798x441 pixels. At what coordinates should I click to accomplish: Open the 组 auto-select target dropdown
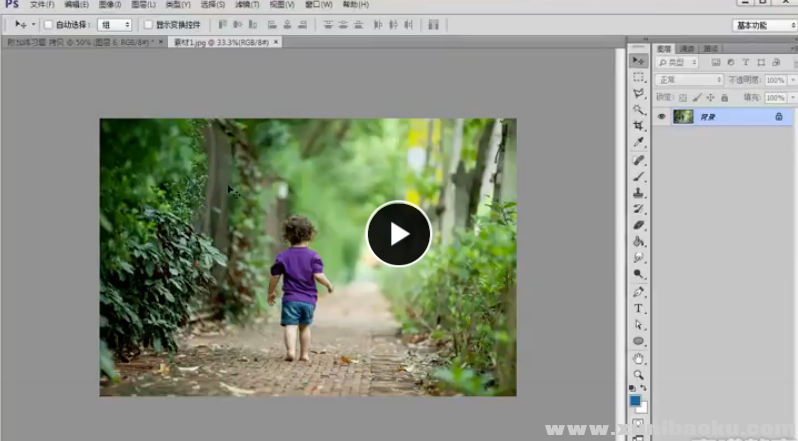click(114, 24)
